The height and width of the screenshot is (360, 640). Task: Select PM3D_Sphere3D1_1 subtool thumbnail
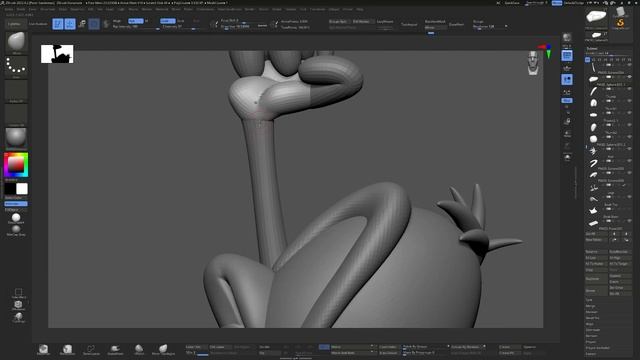click(x=593, y=79)
